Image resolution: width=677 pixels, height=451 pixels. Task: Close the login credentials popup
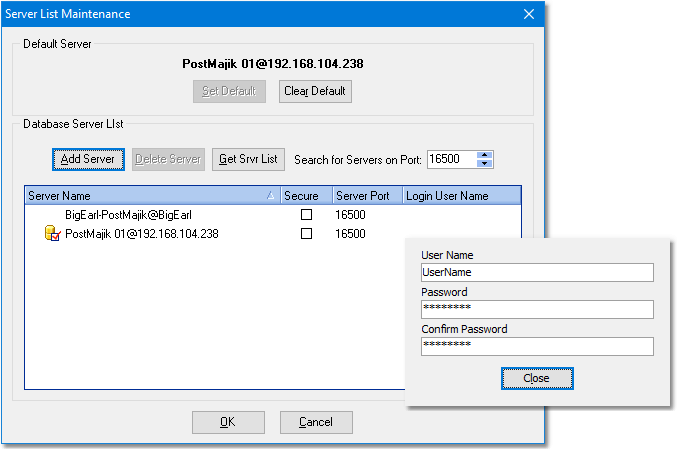537,378
